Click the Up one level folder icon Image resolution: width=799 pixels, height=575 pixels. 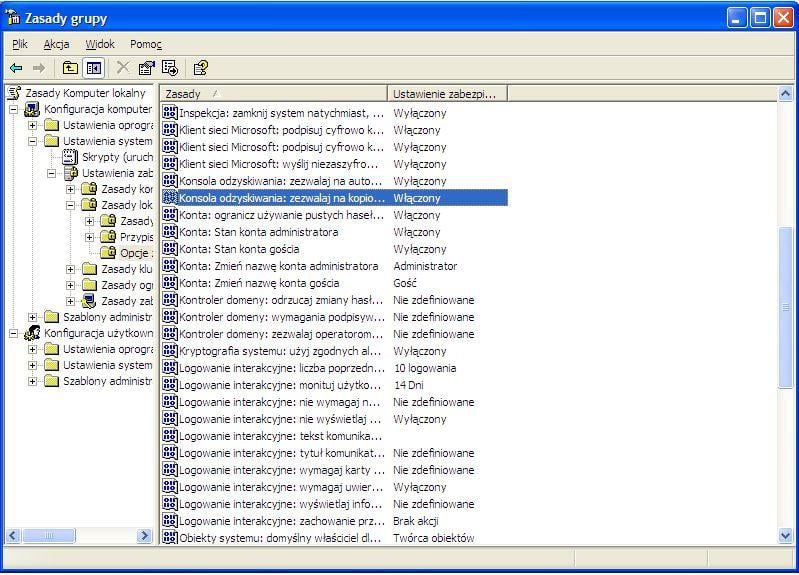click(x=70, y=68)
